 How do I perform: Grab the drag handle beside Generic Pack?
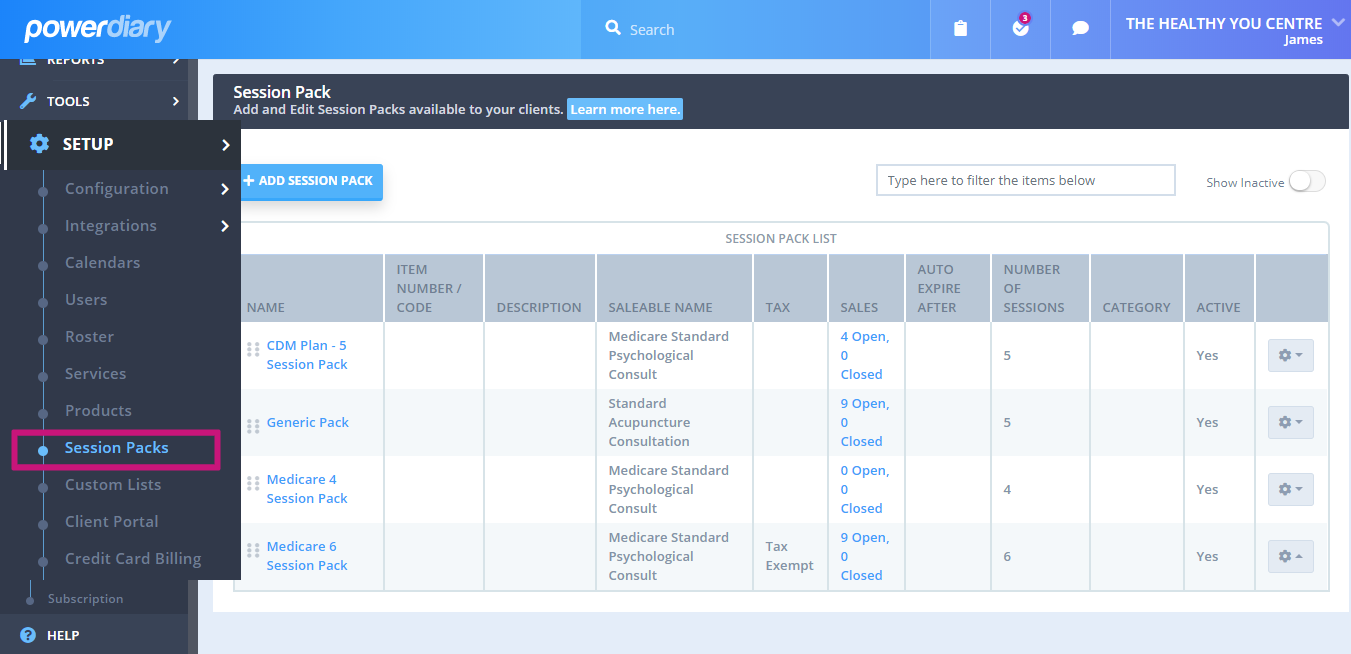[253, 422]
